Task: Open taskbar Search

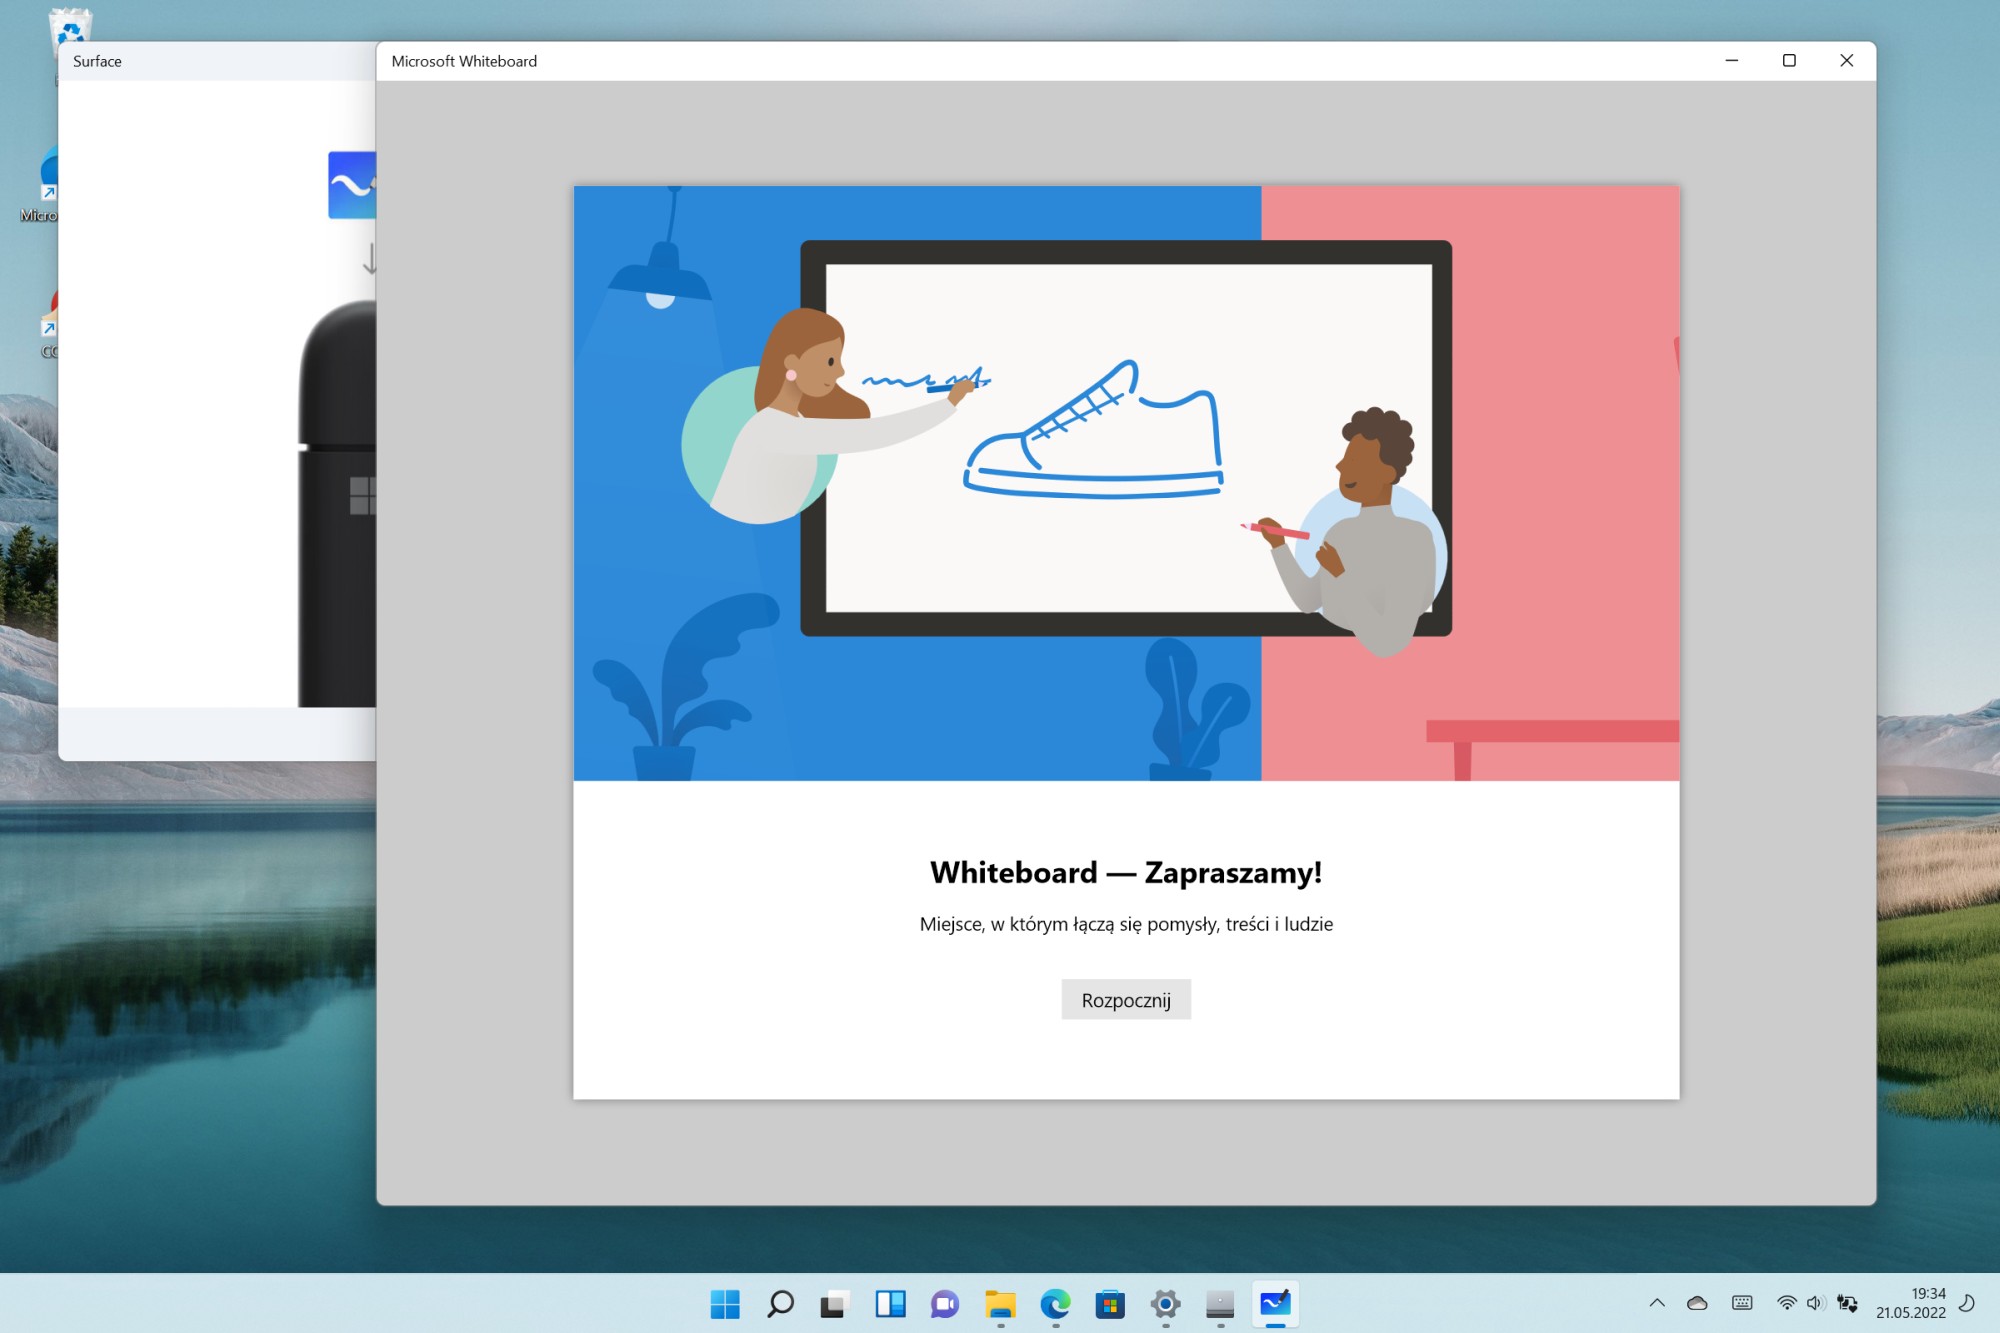Action: [x=780, y=1304]
